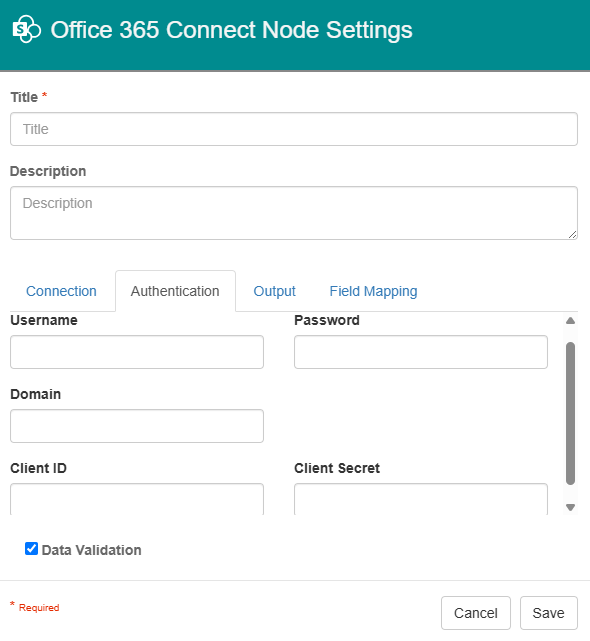Open the Output tab
The width and height of the screenshot is (590, 641).
(x=274, y=291)
